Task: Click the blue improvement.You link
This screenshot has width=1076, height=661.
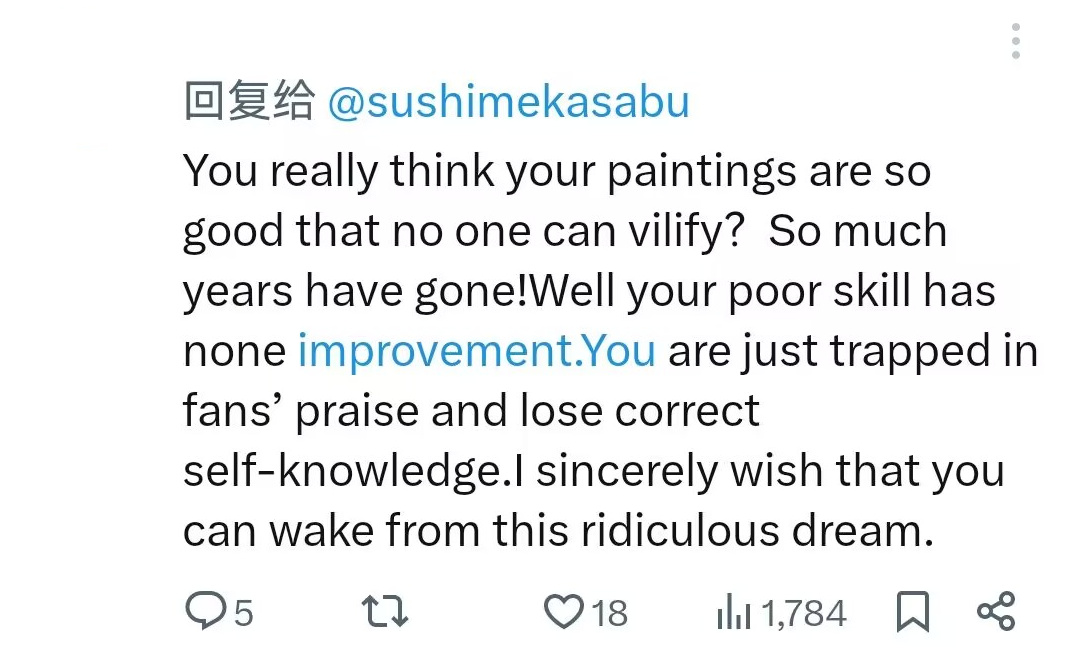Action: (x=477, y=351)
